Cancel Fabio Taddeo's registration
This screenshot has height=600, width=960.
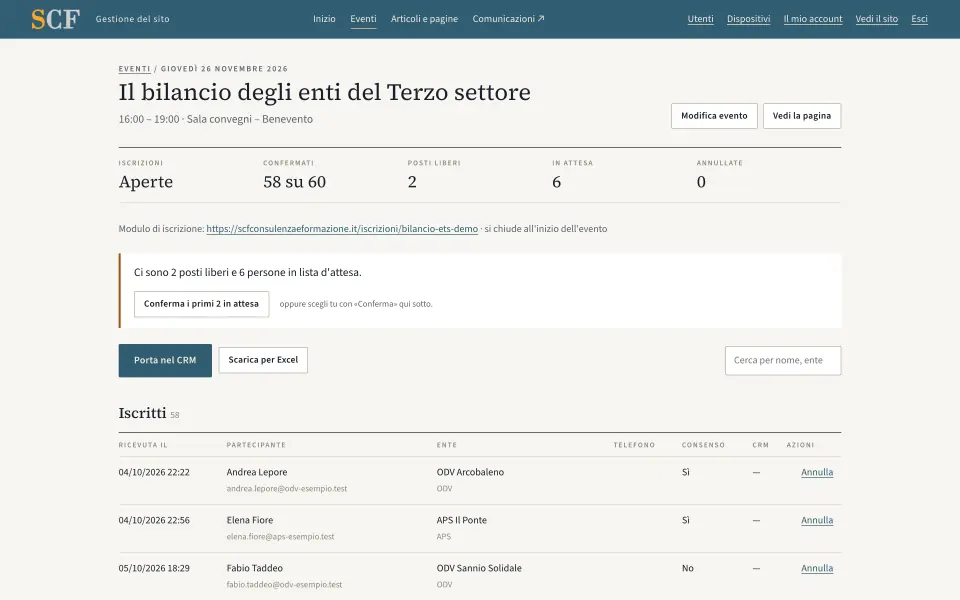click(817, 568)
